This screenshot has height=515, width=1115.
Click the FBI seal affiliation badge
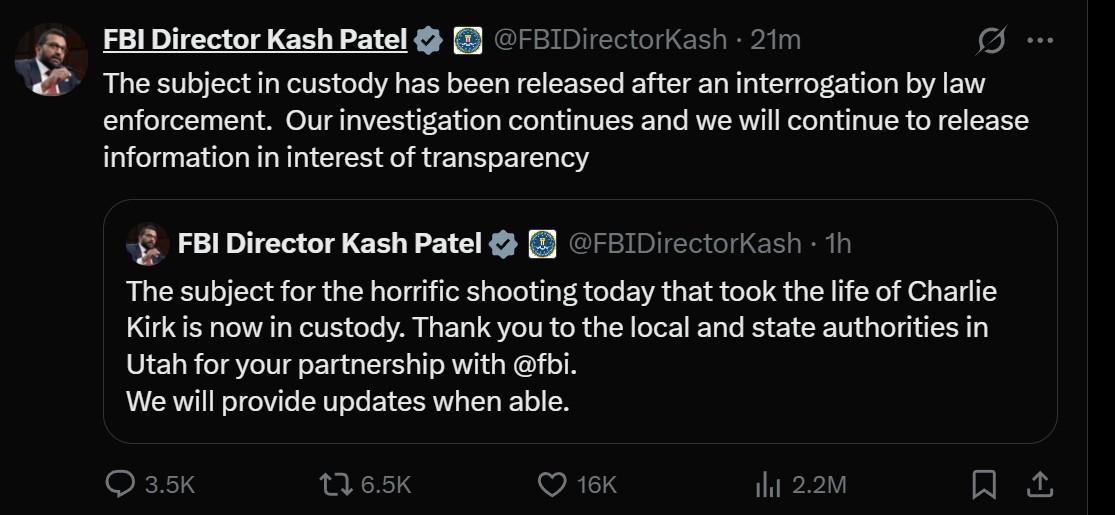(x=468, y=40)
